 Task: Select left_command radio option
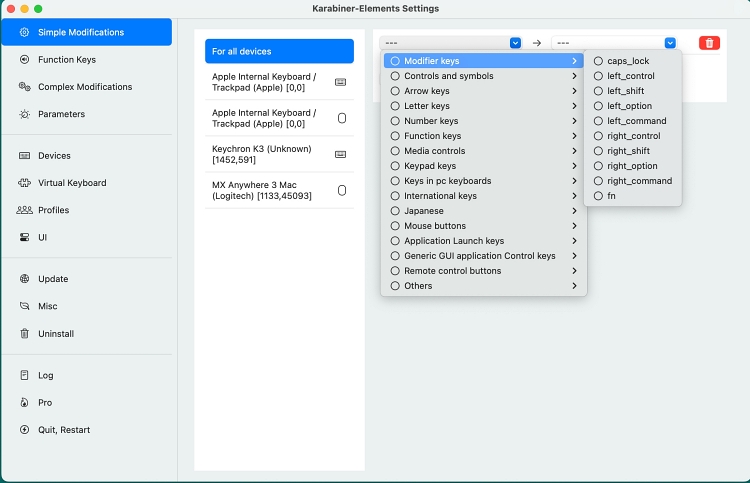(x=598, y=121)
